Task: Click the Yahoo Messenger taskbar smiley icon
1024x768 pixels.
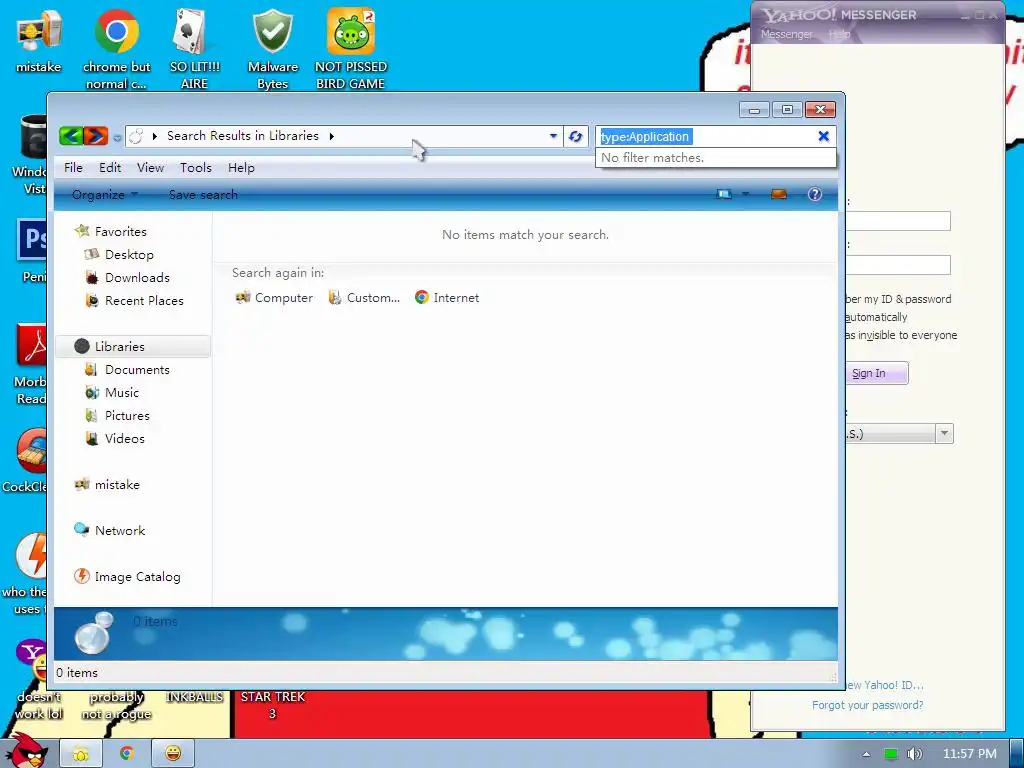Action: pyautogui.click(x=172, y=754)
